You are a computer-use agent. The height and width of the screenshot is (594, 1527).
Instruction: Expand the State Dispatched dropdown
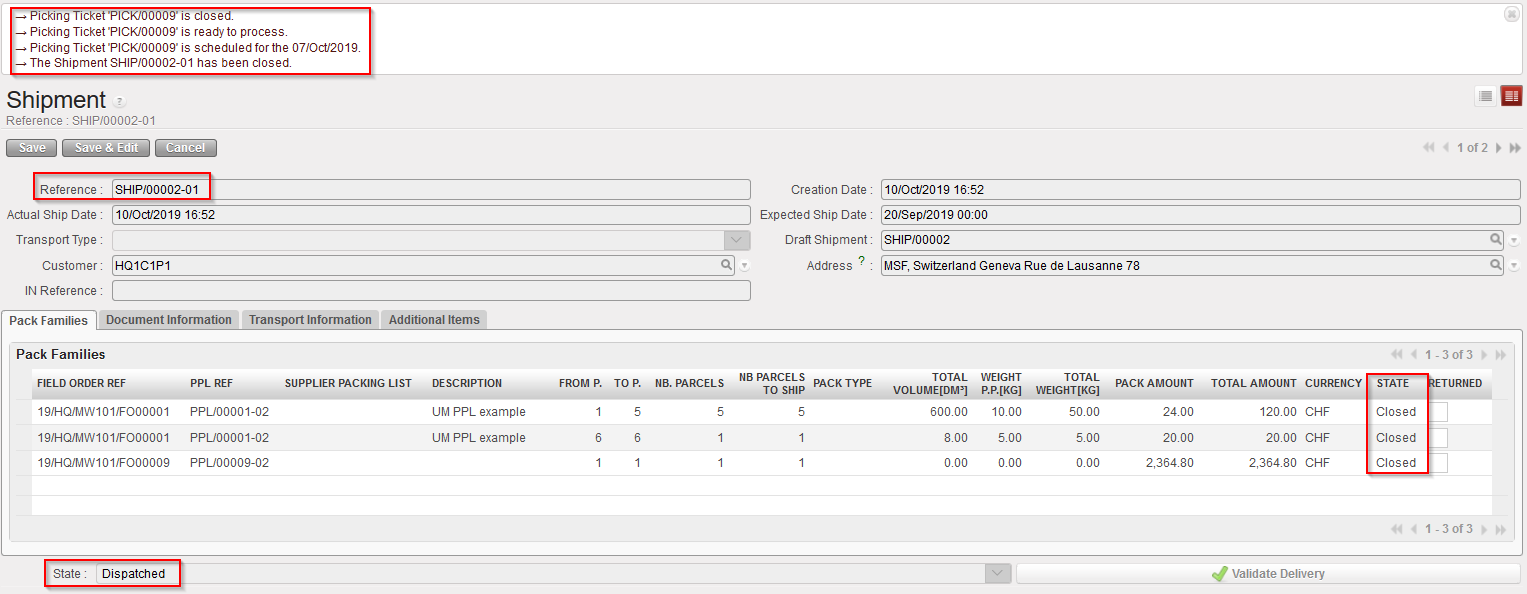click(x=997, y=573)
